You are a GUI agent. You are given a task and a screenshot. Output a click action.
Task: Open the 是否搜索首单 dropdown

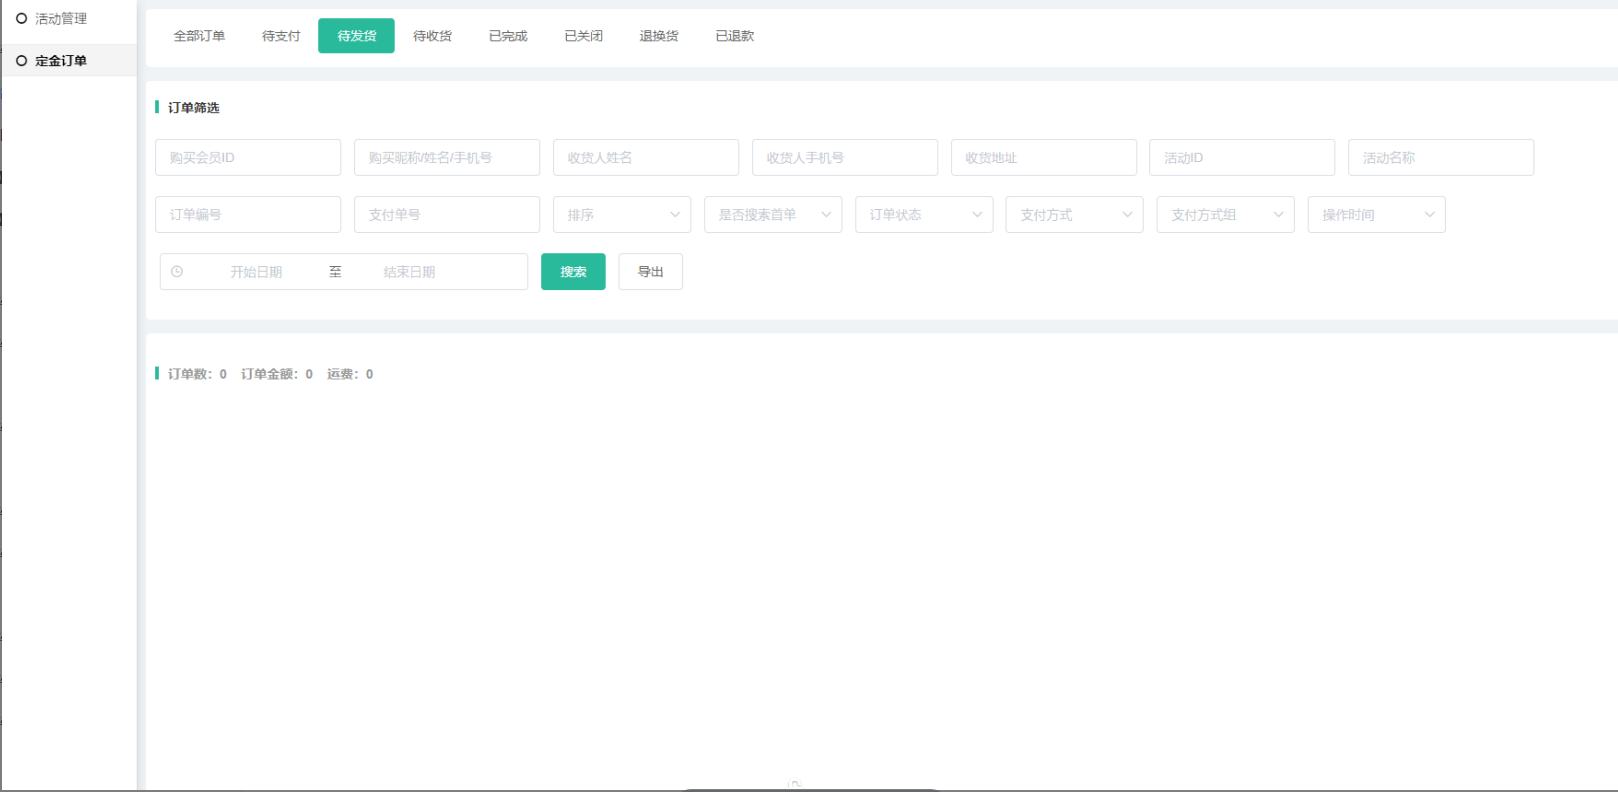point(772,215)
